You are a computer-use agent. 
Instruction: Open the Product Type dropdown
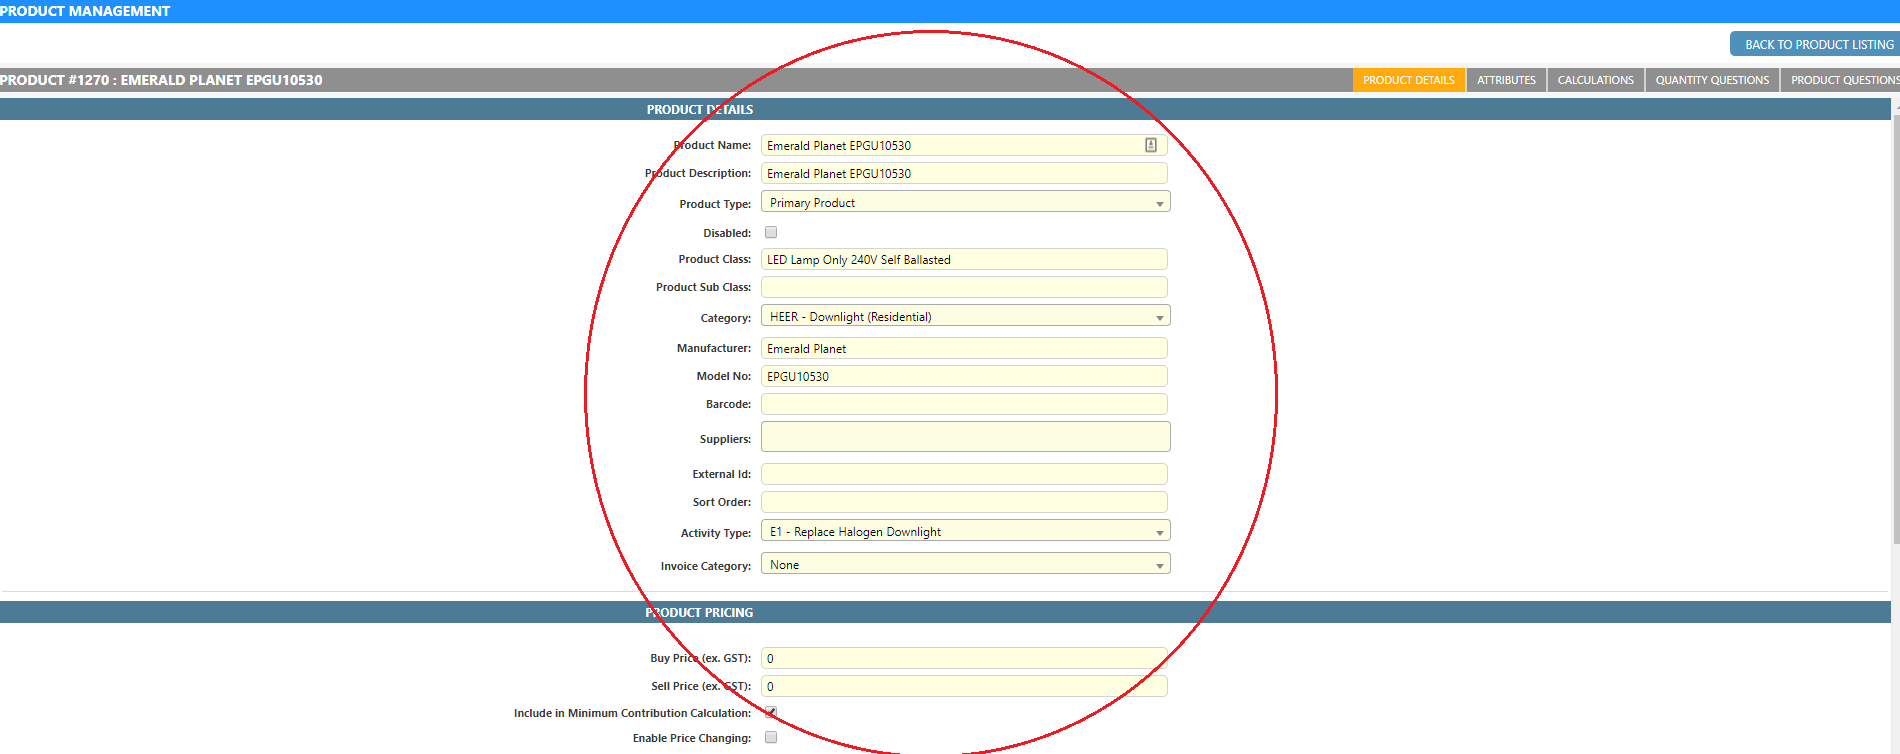click(x=965, y=203)
